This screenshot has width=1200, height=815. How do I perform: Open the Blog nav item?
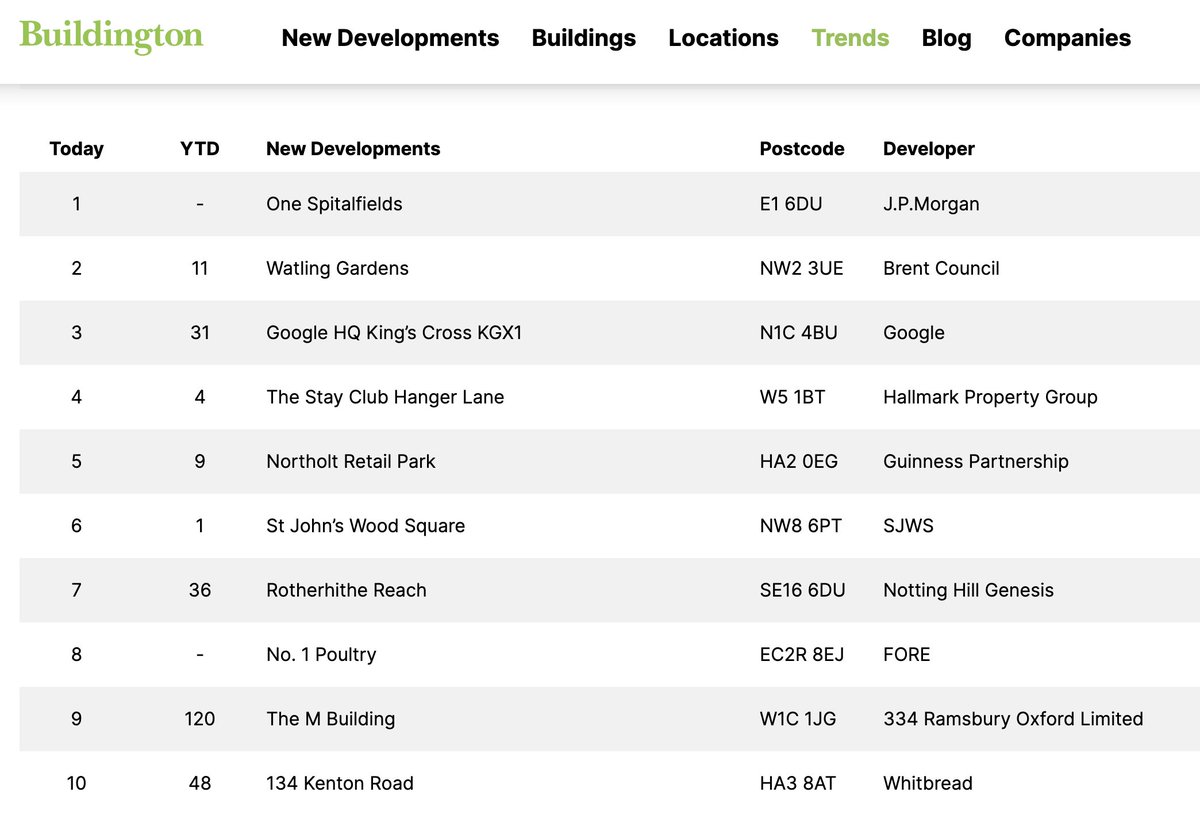(x=946, y=38)
